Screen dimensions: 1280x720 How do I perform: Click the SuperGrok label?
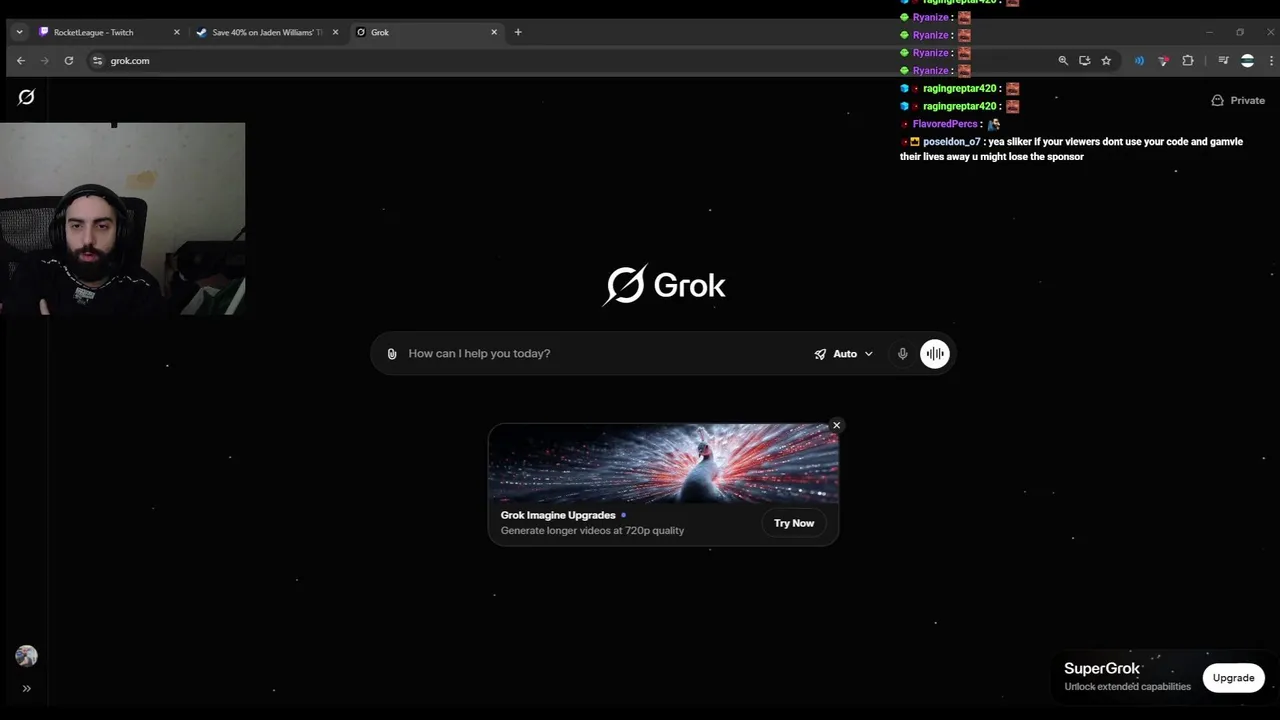click(x=1102, y=668)
